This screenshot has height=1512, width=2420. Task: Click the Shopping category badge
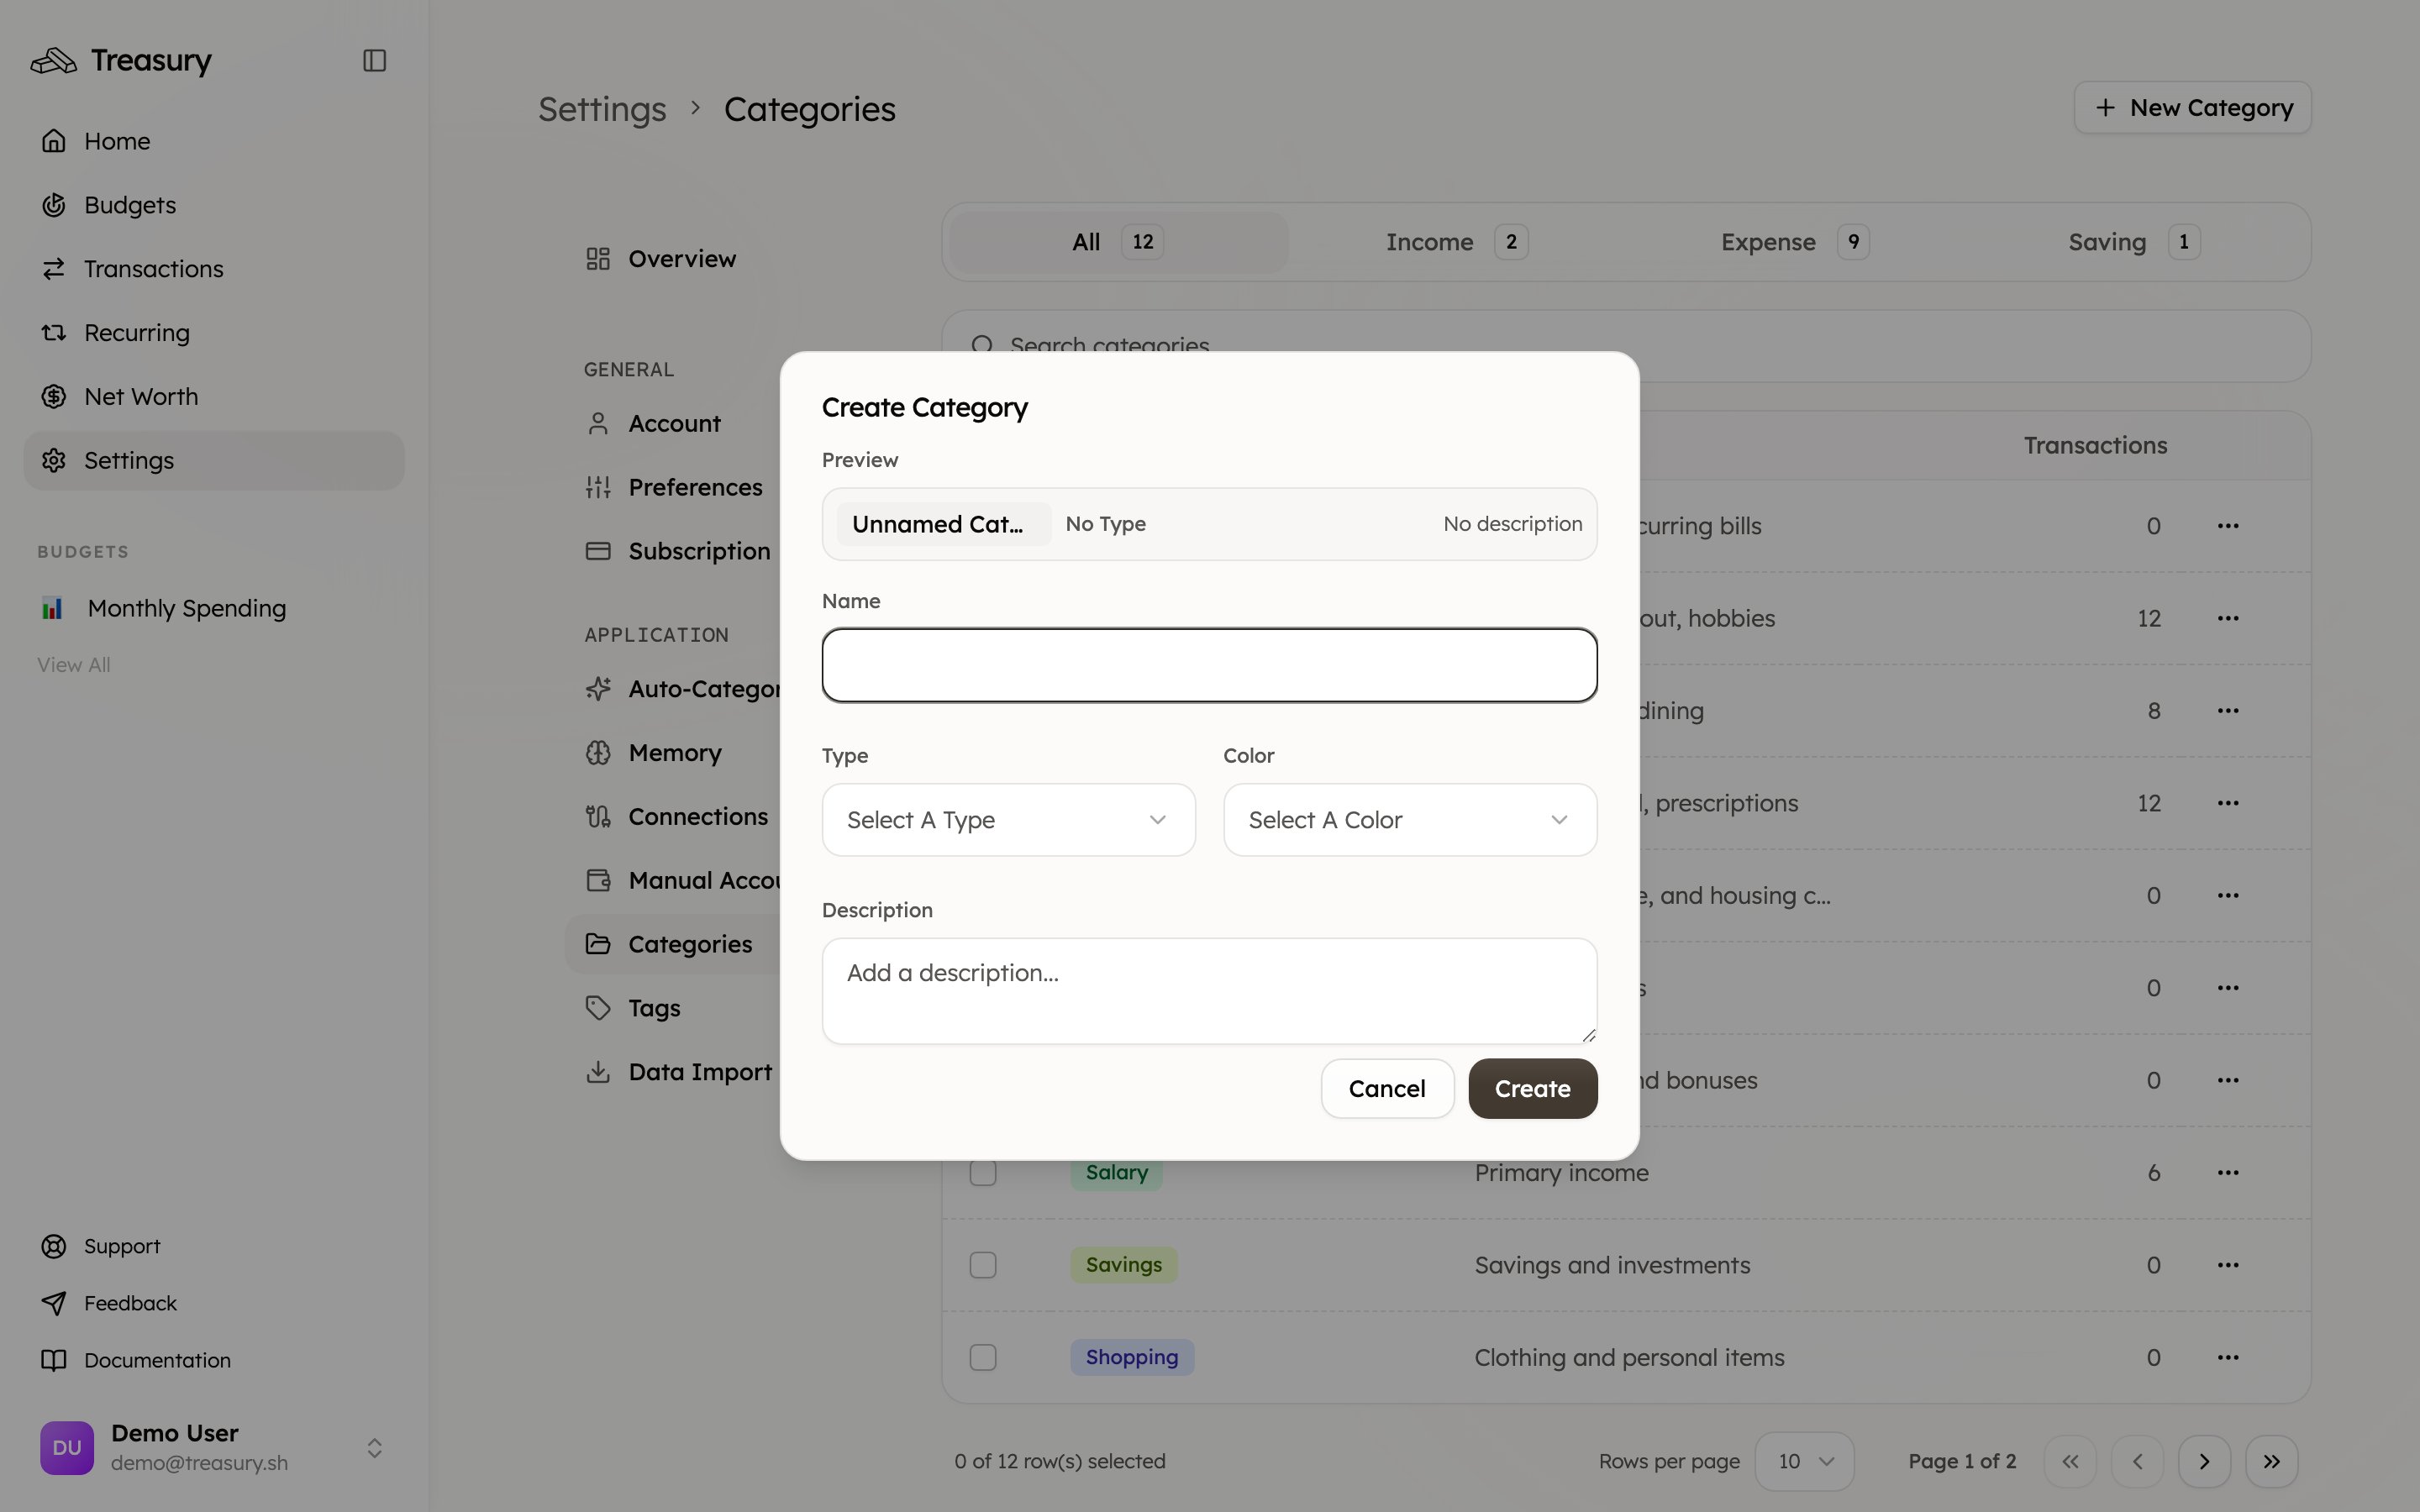tap(1132, 1358)
